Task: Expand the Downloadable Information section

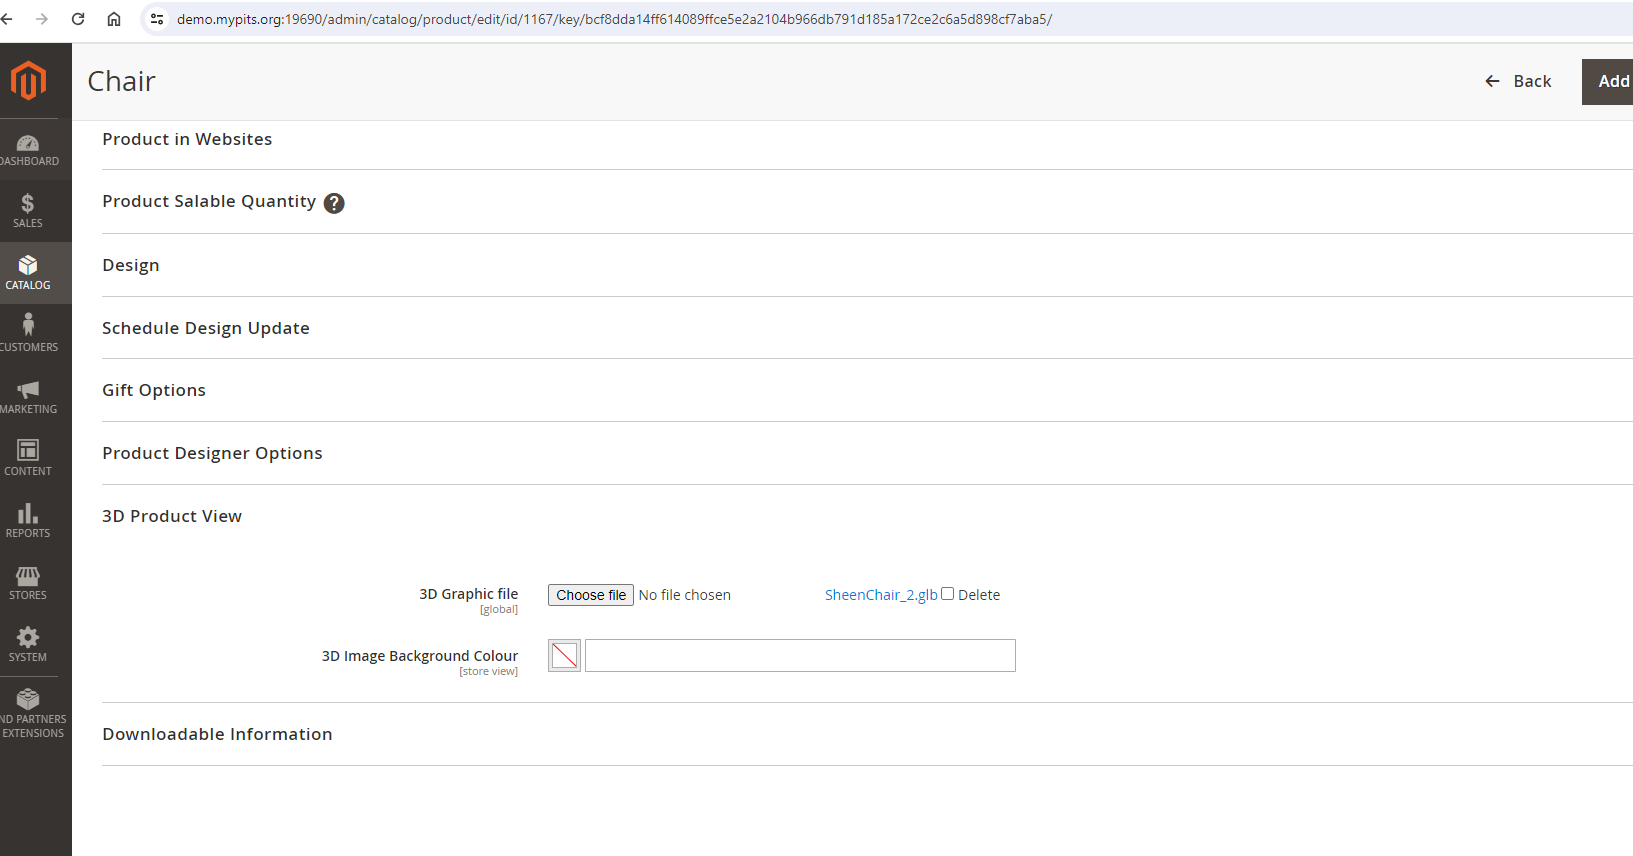Action: [x=217, y=734]
